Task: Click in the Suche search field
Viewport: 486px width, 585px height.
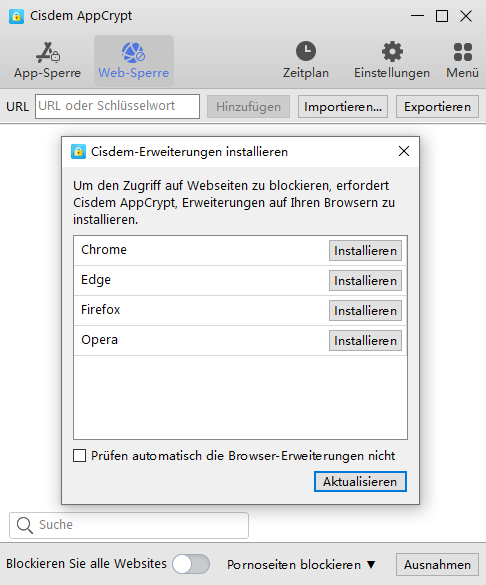Action: click(x=129, y=525)
